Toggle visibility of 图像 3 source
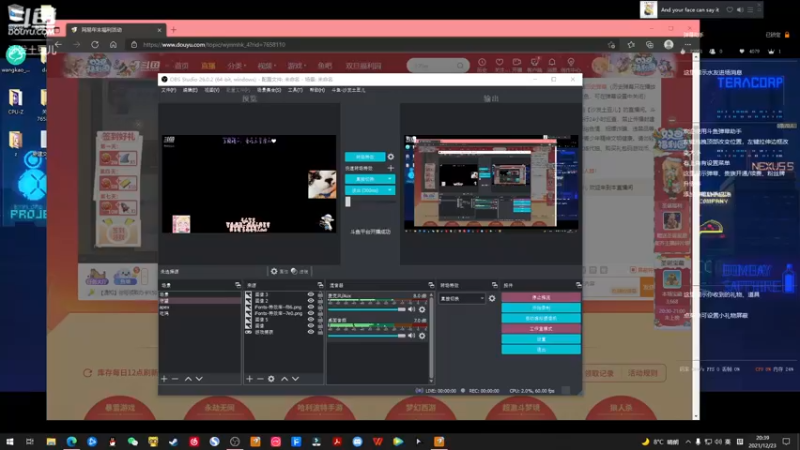This screenshot has width=800, height=450. tap(310, 294)
